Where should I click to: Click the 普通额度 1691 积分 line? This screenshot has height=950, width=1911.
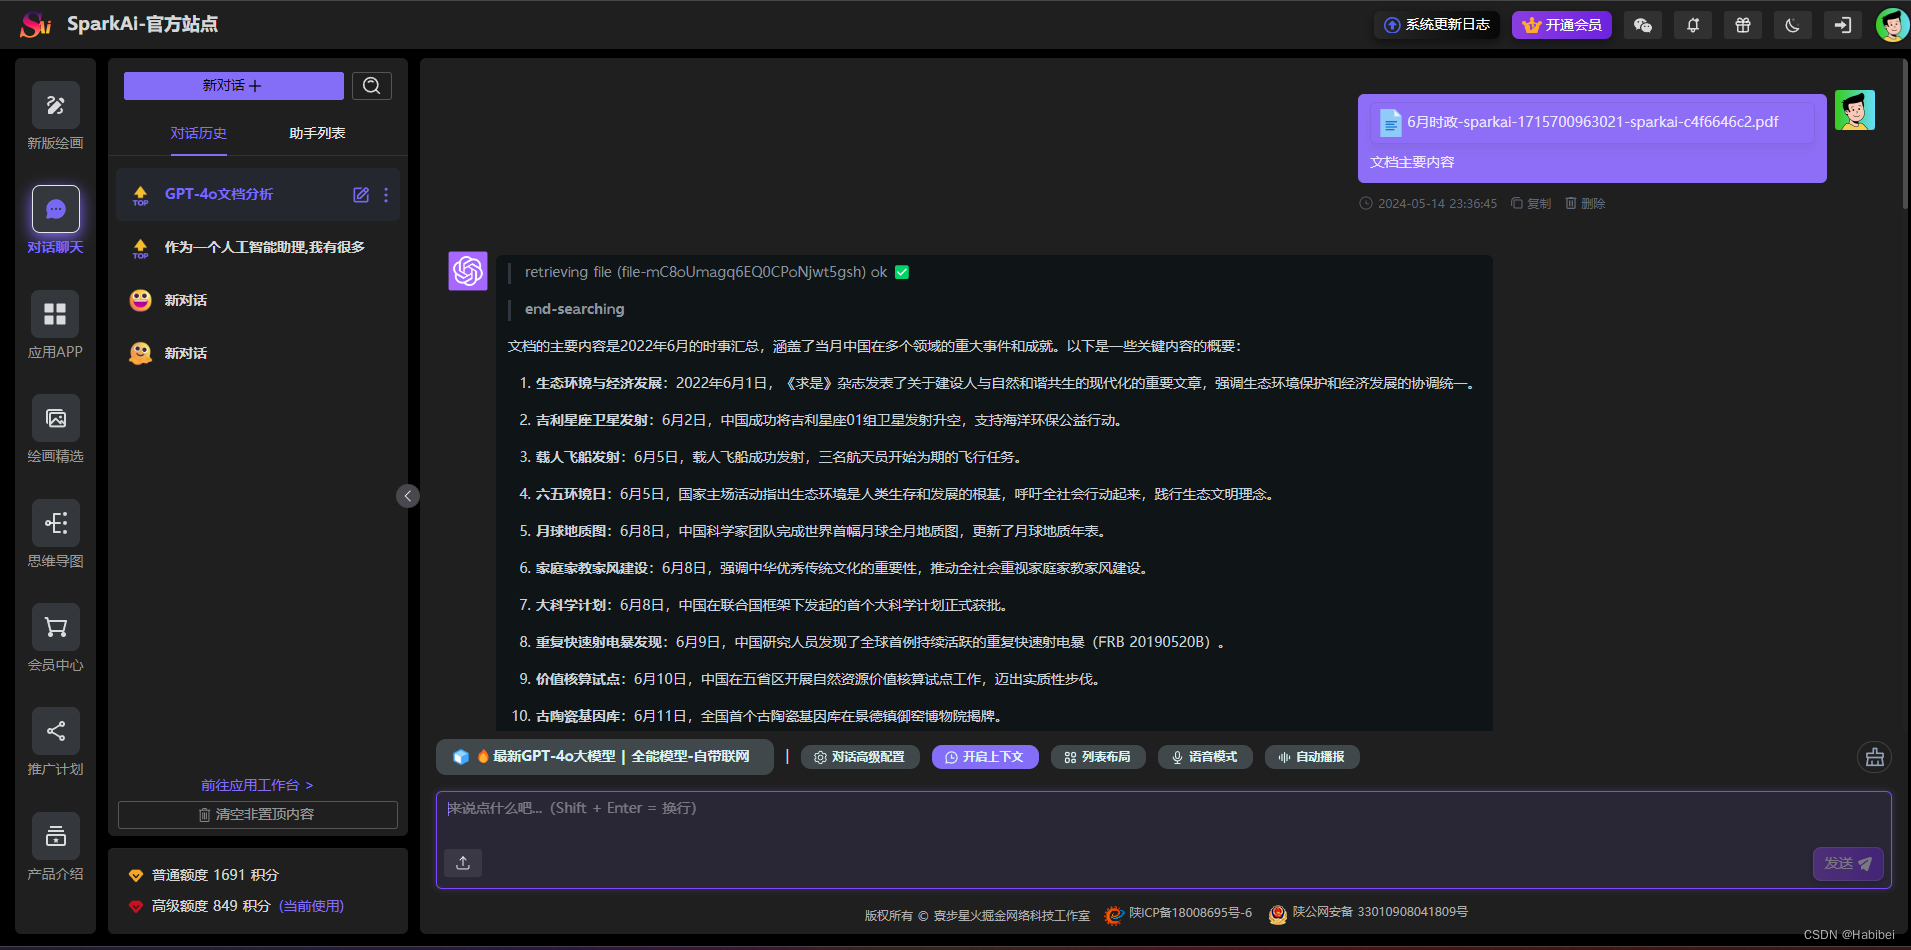click(204, 876)
